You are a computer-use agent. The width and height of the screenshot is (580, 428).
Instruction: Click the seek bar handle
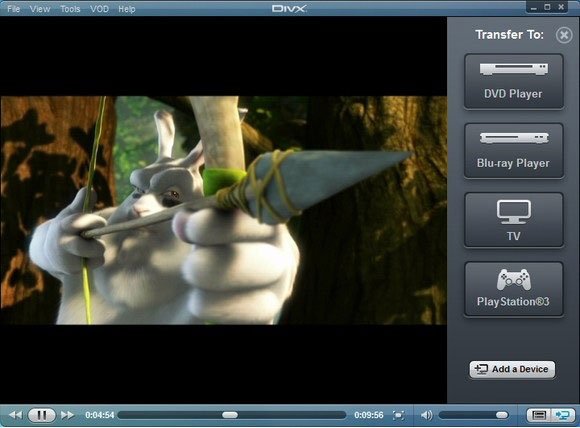230,415
